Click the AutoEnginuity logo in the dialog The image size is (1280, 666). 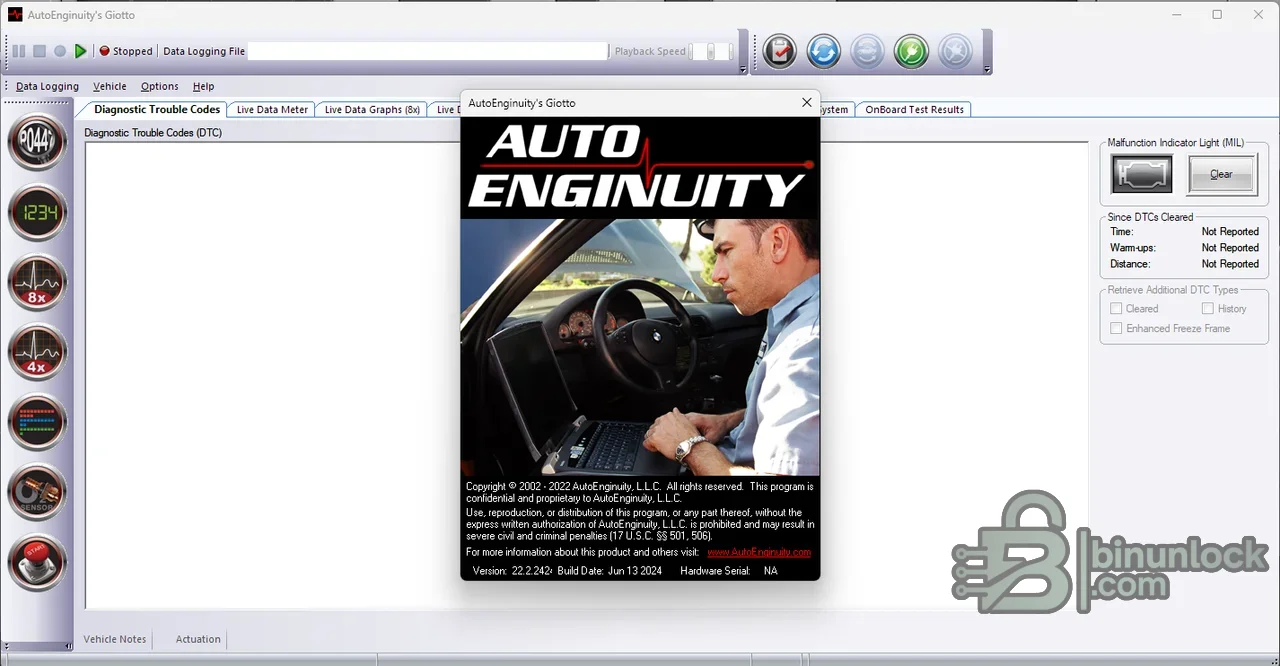click(x=640, y=167)
